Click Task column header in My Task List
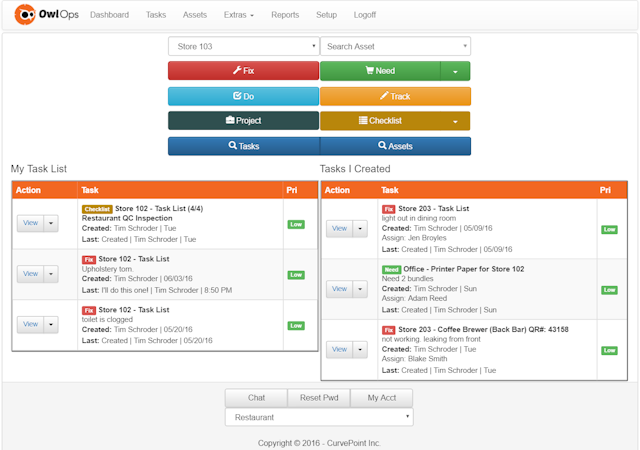640x450 pixels. tap(90, 190)
